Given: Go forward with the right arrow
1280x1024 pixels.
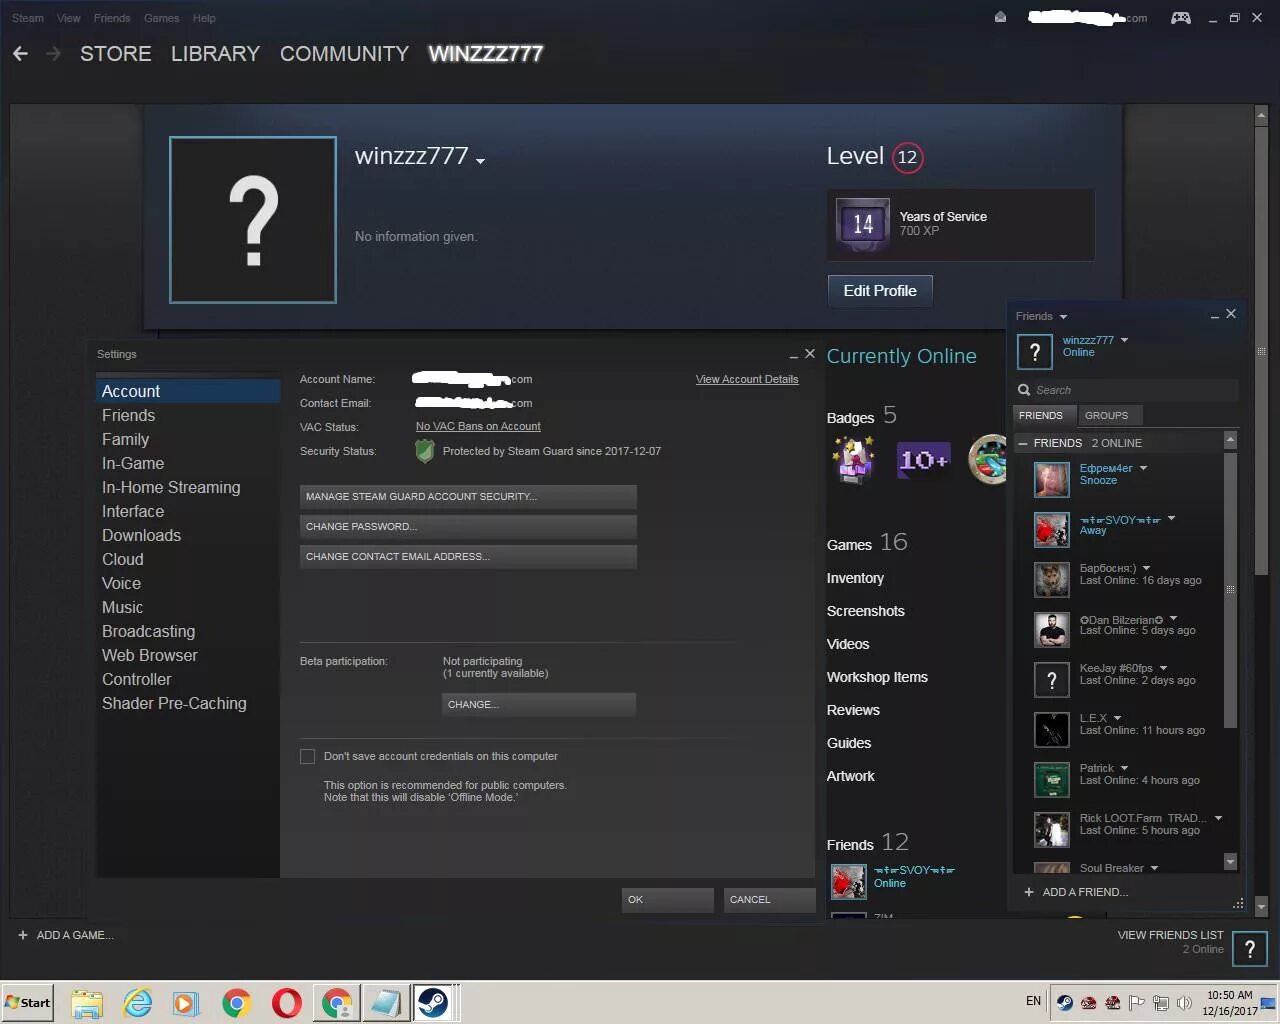Looking at the screenshot, I should click(x=53, y=54).
